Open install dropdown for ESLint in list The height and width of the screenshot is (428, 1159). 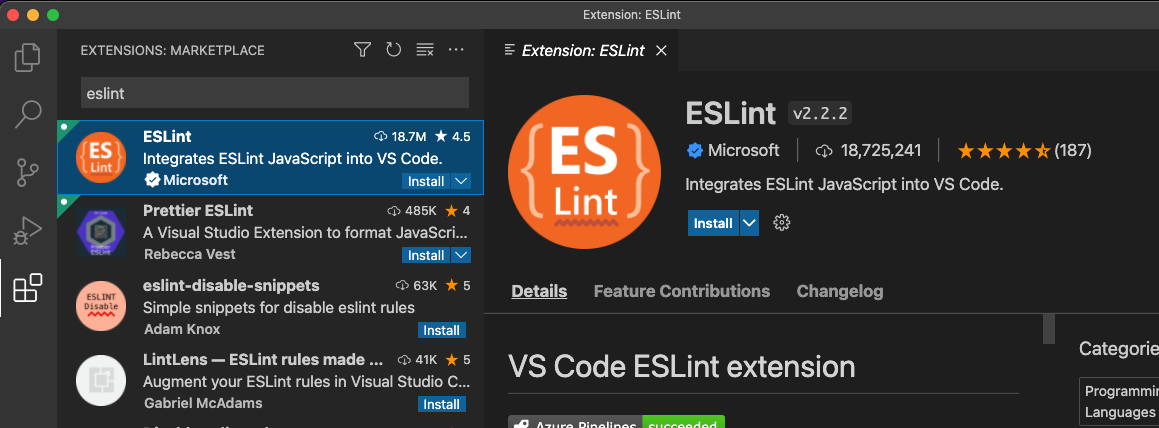click(460, 181)
